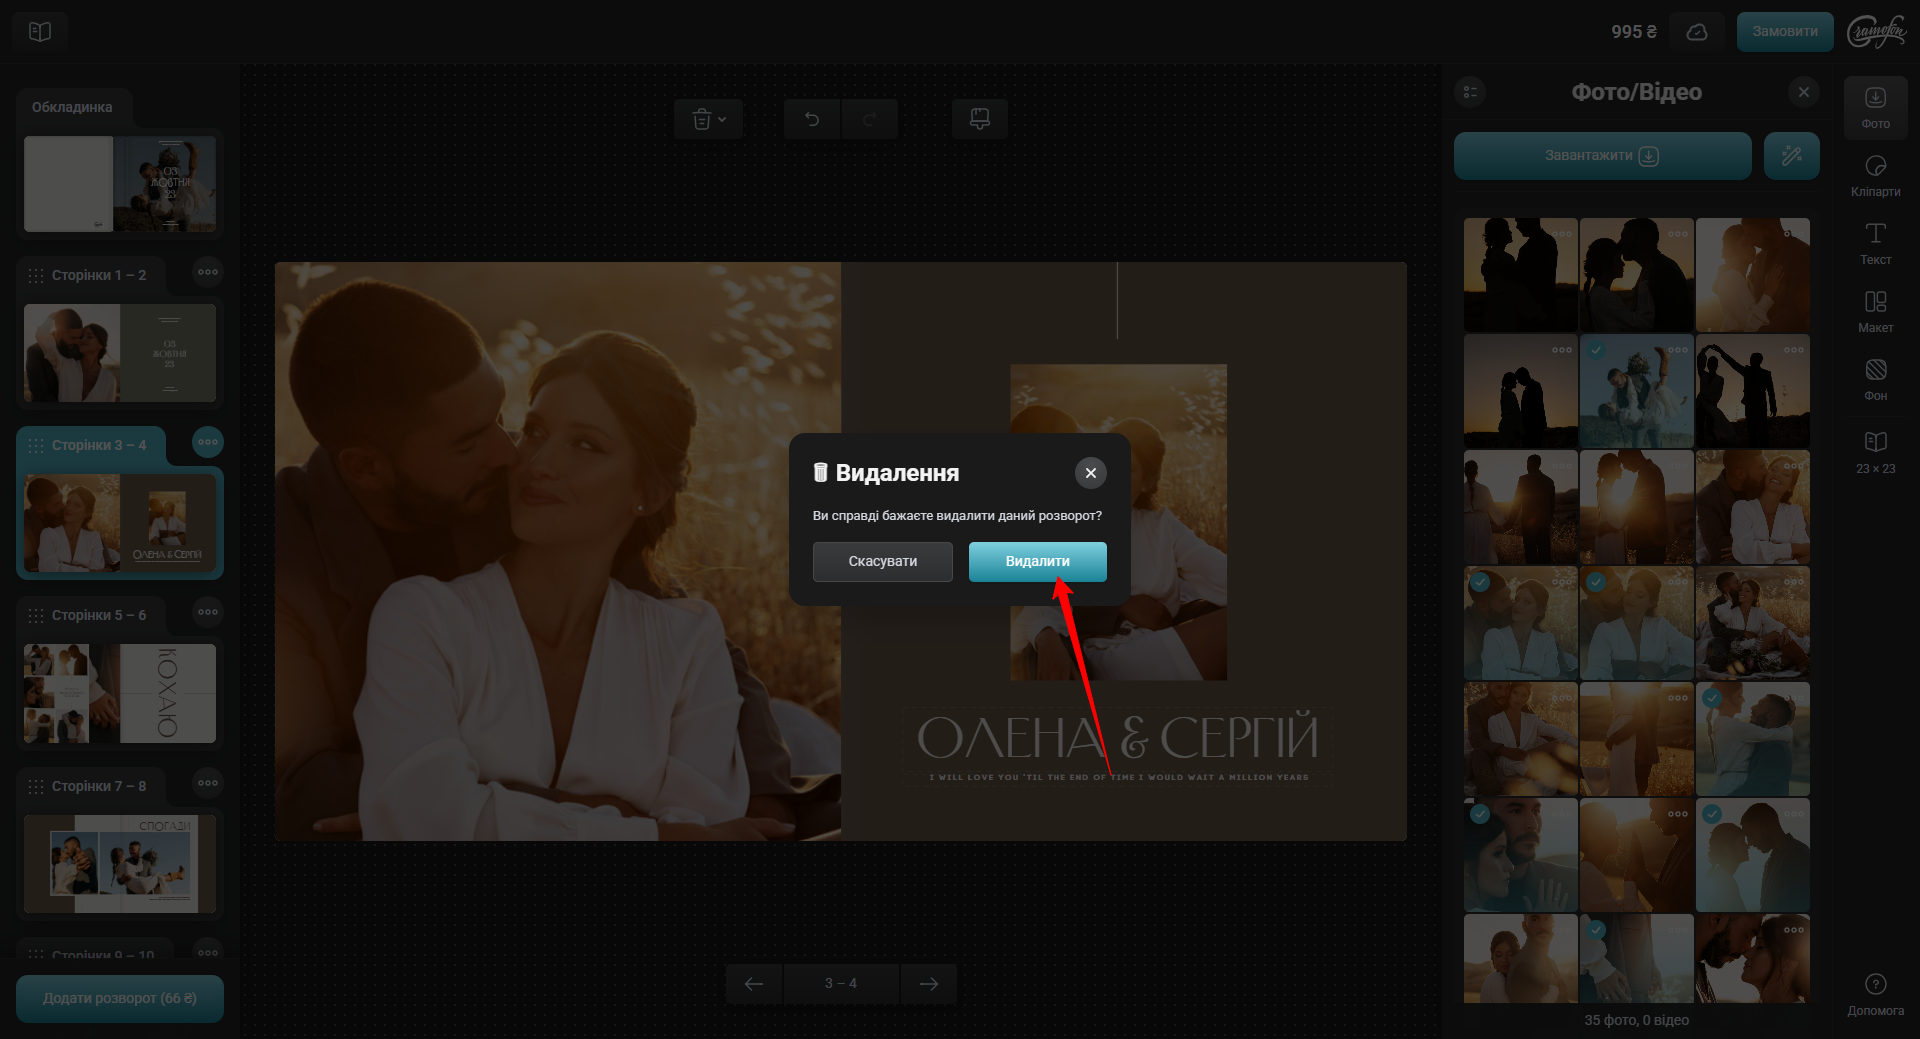Close the Видалення dialog

point(1090,473)
